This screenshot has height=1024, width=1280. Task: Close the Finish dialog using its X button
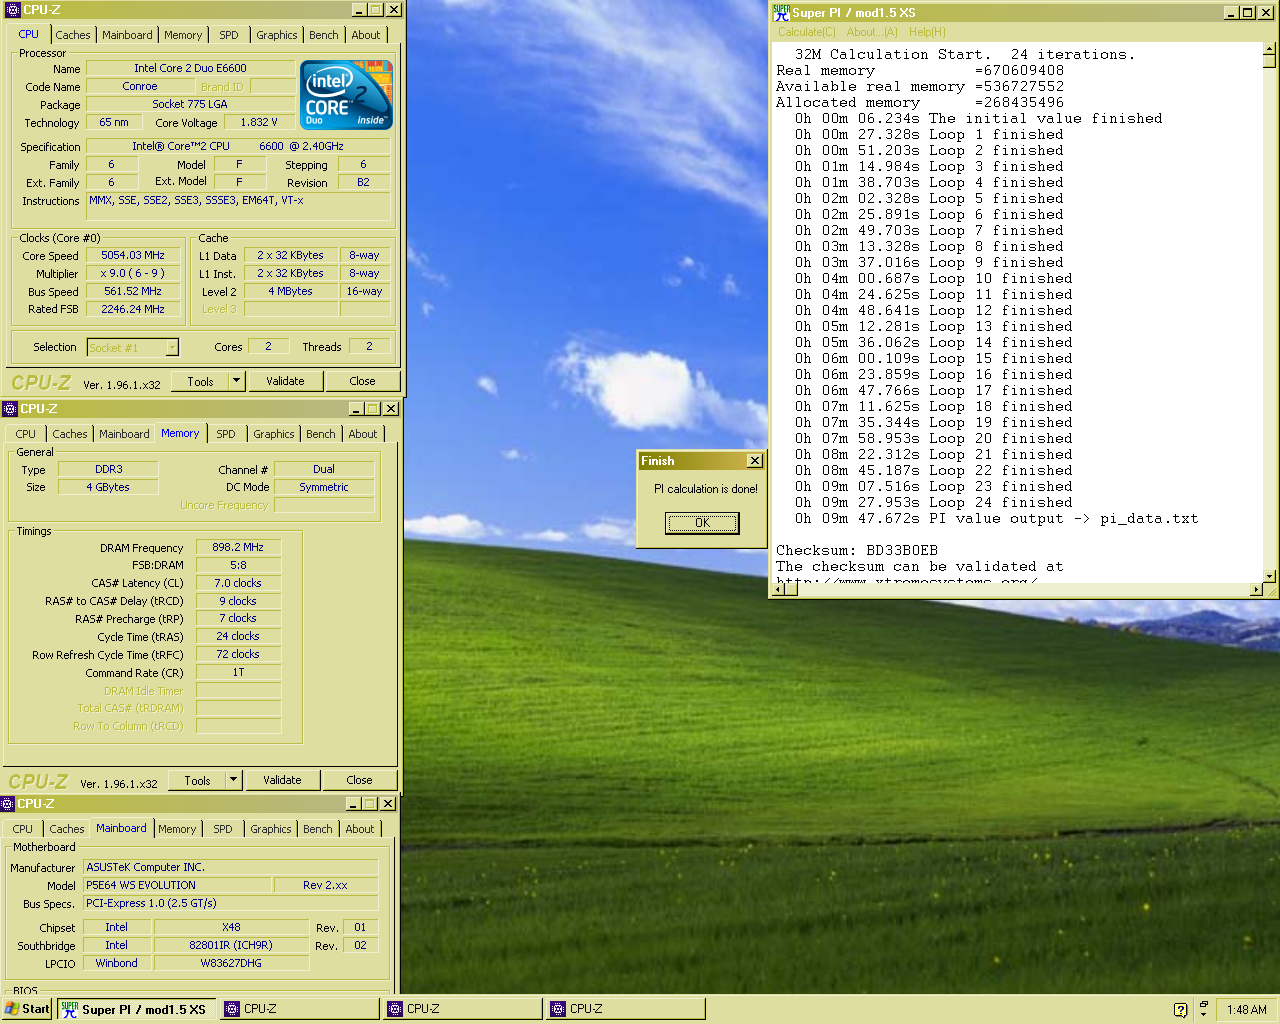click(x=755, y=461)
